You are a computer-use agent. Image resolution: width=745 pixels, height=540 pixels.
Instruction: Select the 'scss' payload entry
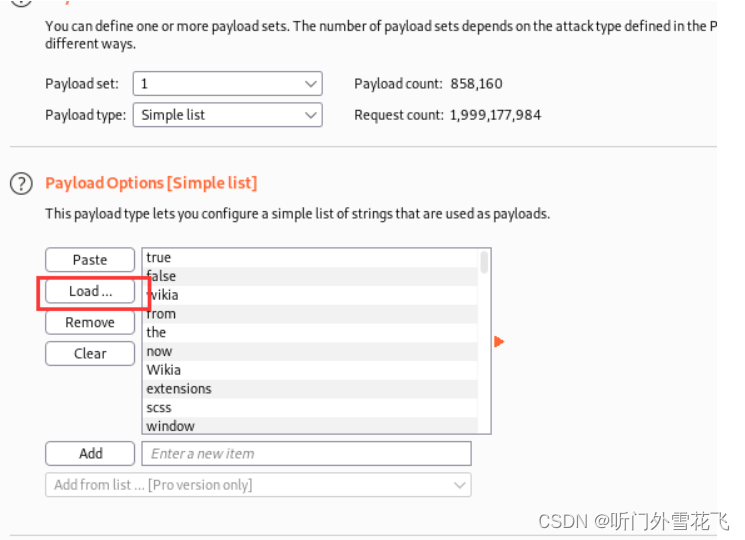tap(311, 407)
